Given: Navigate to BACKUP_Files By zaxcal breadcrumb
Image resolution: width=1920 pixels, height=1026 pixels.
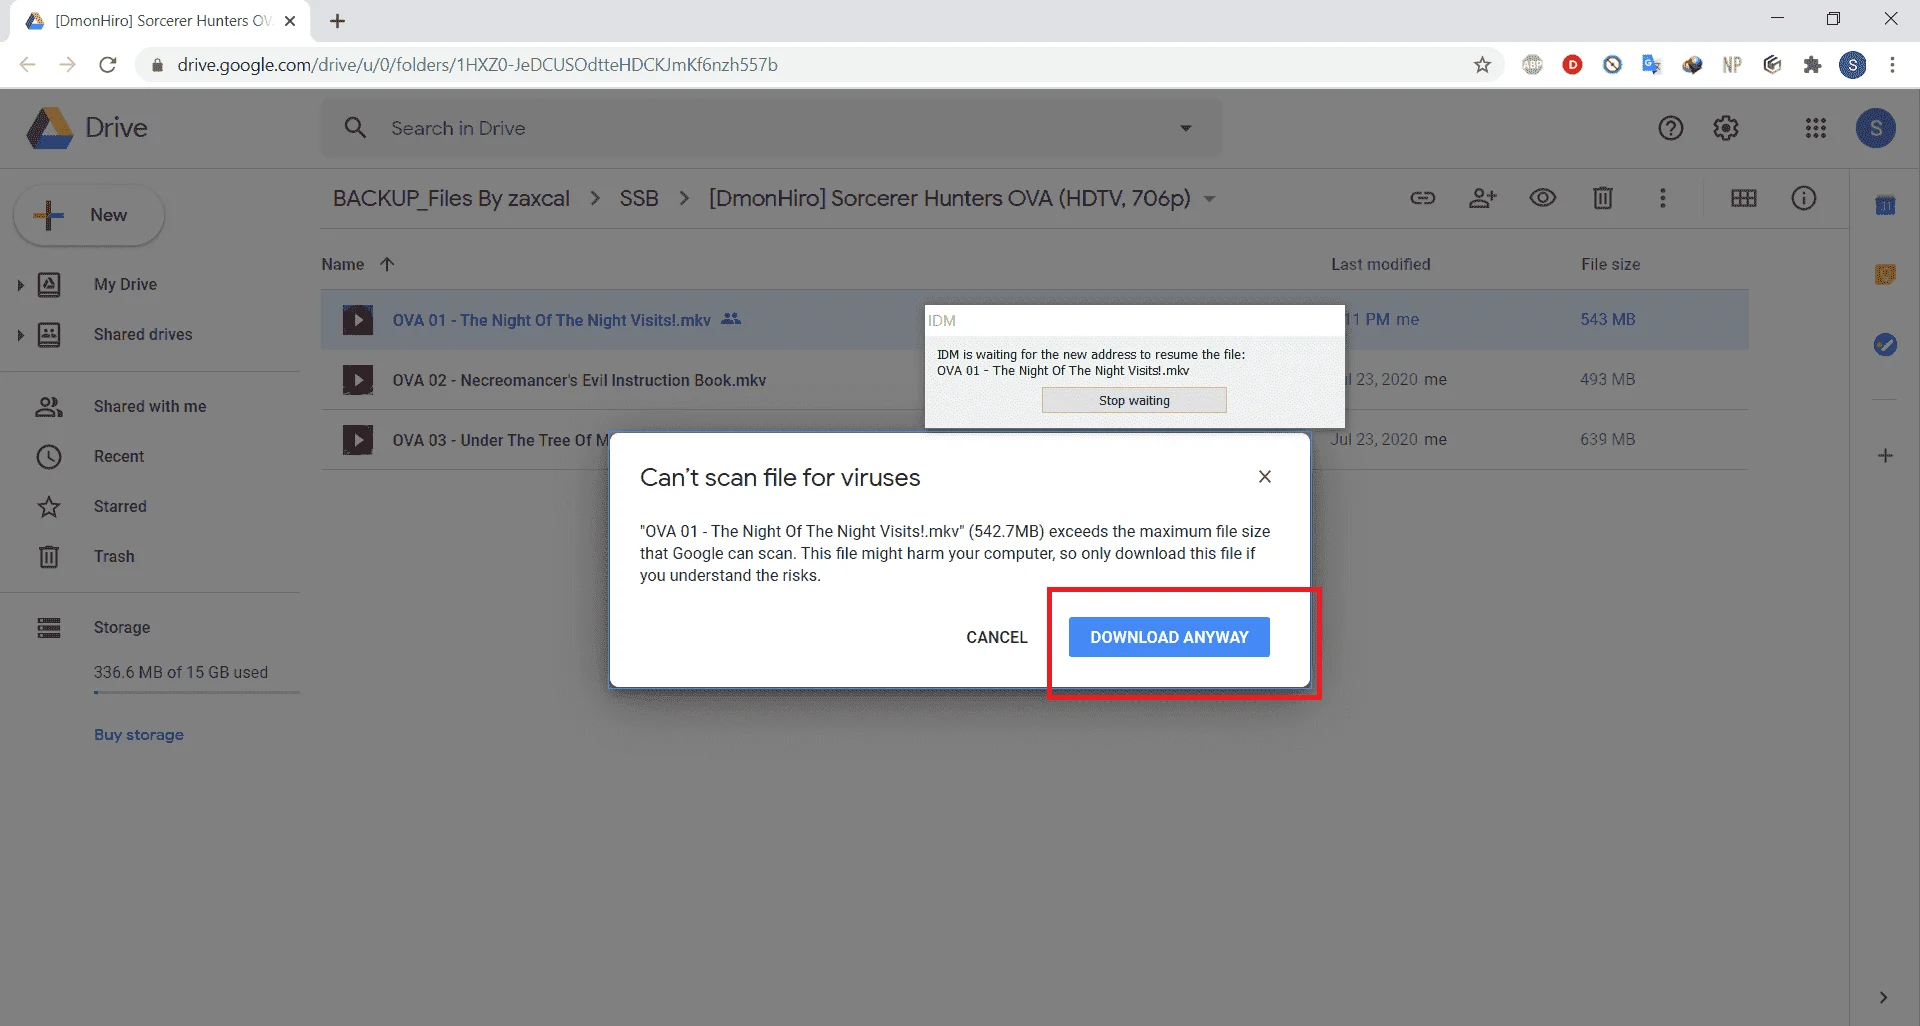Looking at the screenshot, I should (451, 198).
